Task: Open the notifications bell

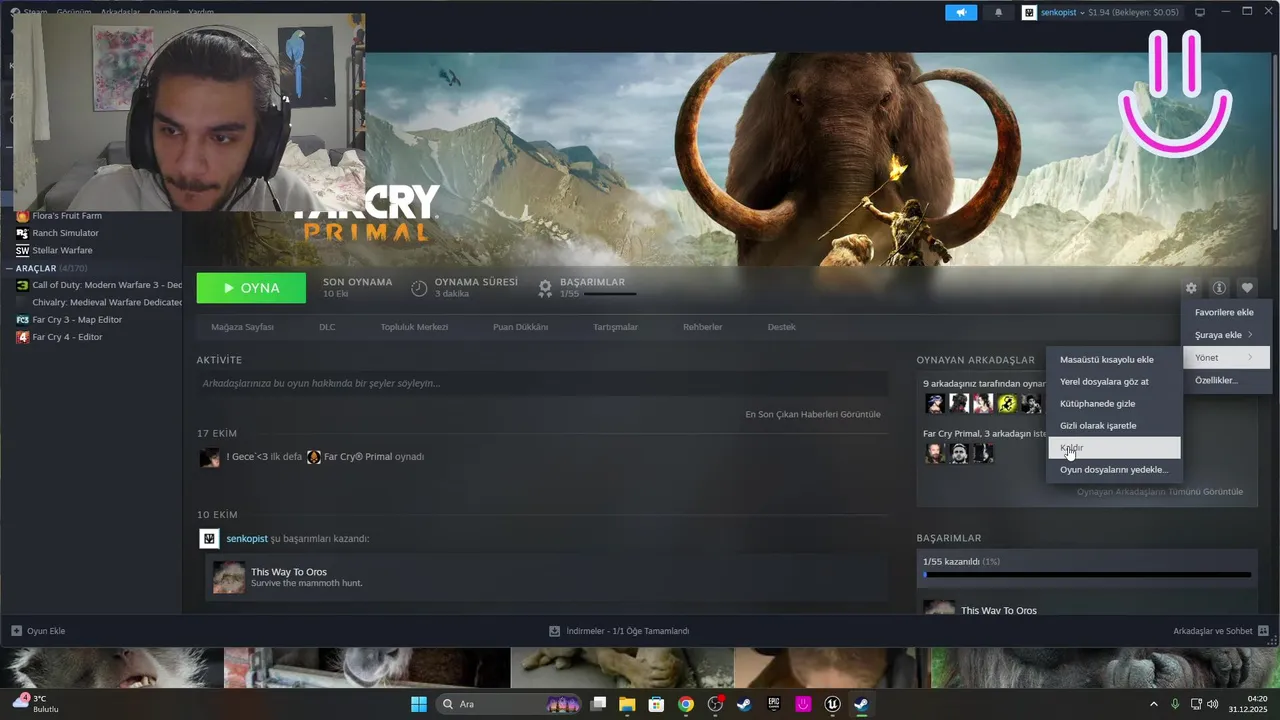Action: [x=998, y=12]
